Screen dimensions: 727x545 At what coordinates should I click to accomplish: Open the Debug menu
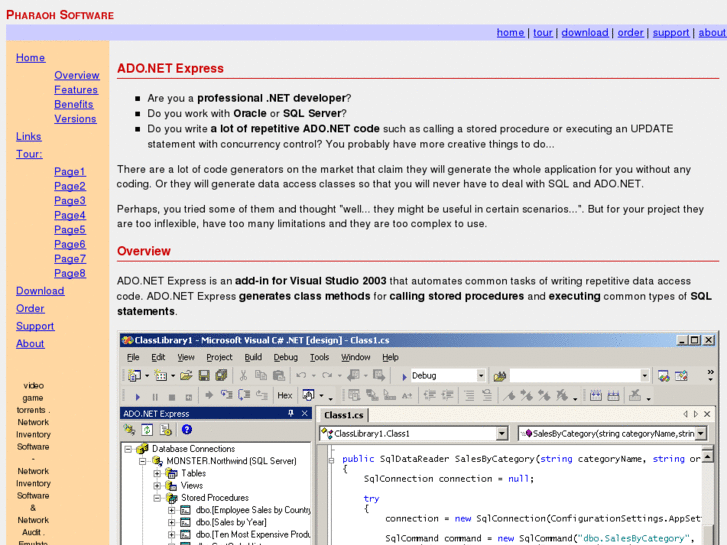[286, 357]
